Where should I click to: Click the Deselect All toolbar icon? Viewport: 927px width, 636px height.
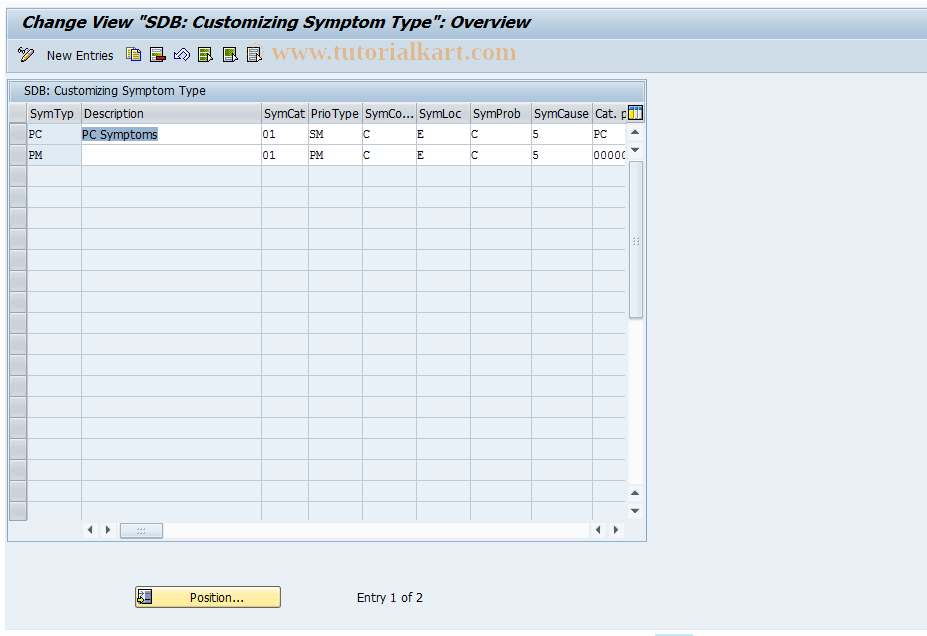click(x=254, y=55)
